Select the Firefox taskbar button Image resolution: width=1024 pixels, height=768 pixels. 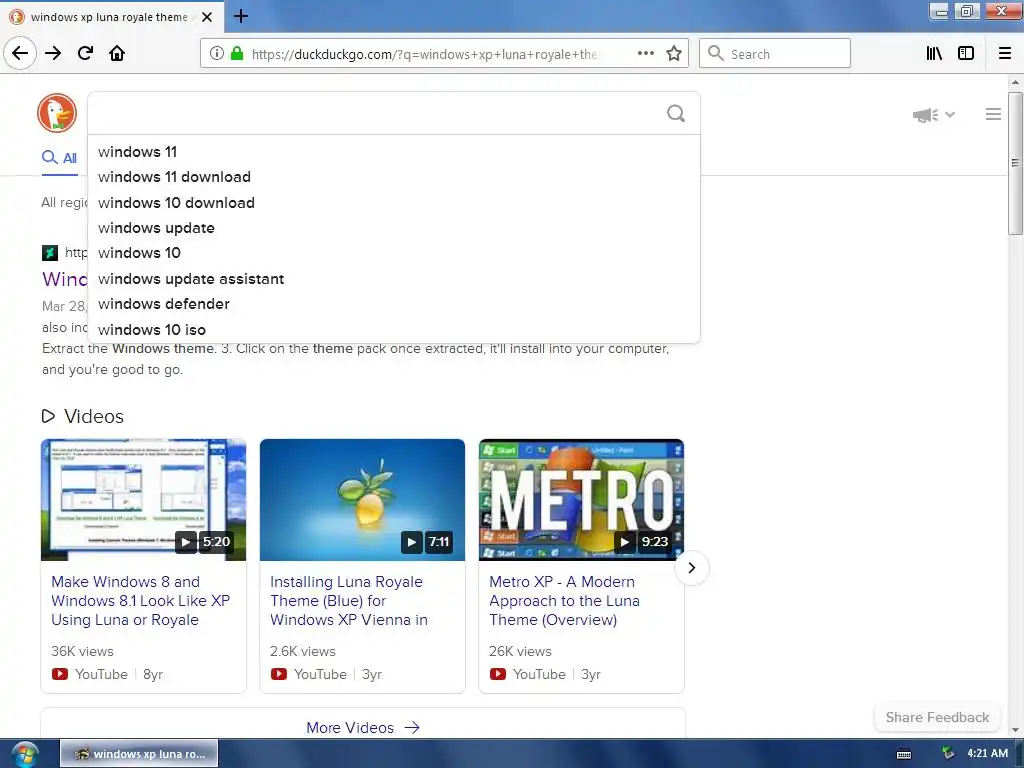pyautogui.click(x=139, y=754)
